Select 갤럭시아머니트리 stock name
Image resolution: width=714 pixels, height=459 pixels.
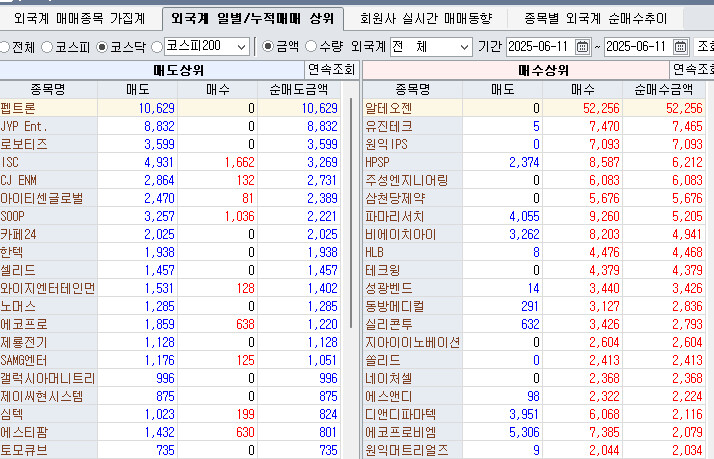(48, 378)
